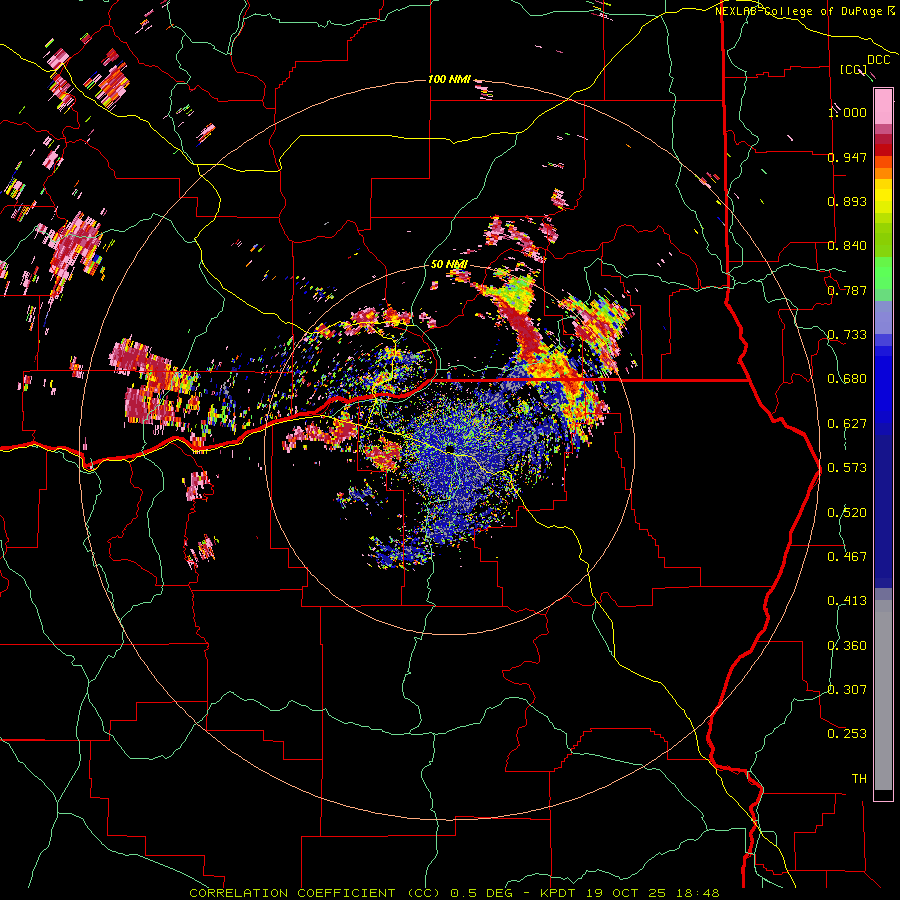Select the 0.520 legend value
The width and height of the screenshot is (900, 900).
(x=847, y=513)
